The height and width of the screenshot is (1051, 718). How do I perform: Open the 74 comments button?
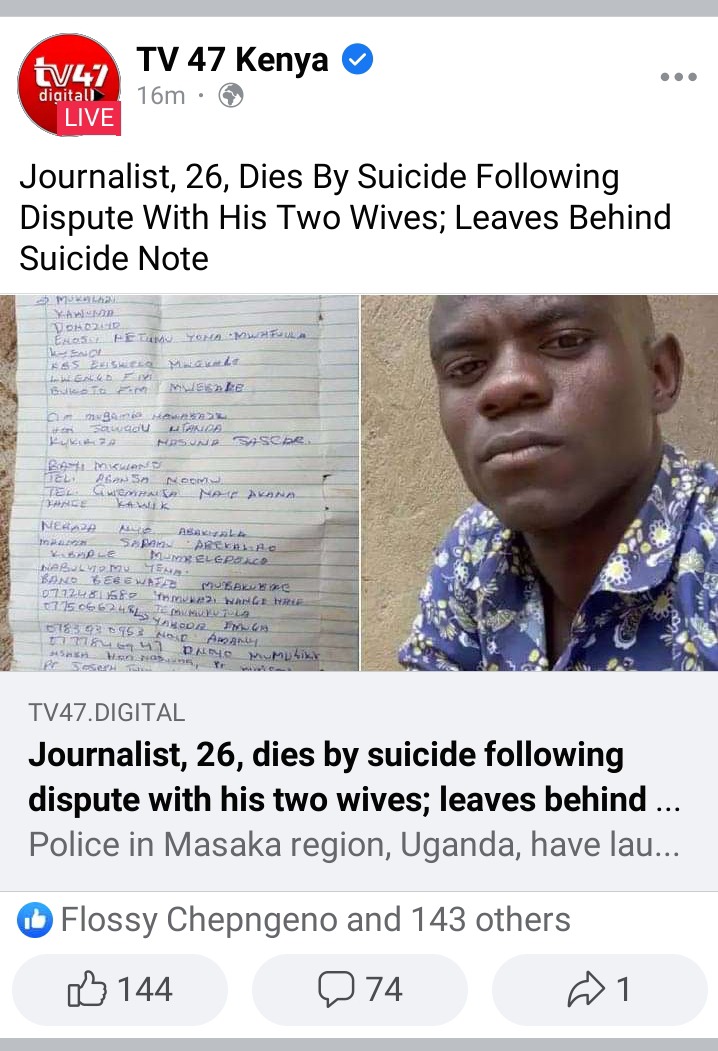[359, 989]
